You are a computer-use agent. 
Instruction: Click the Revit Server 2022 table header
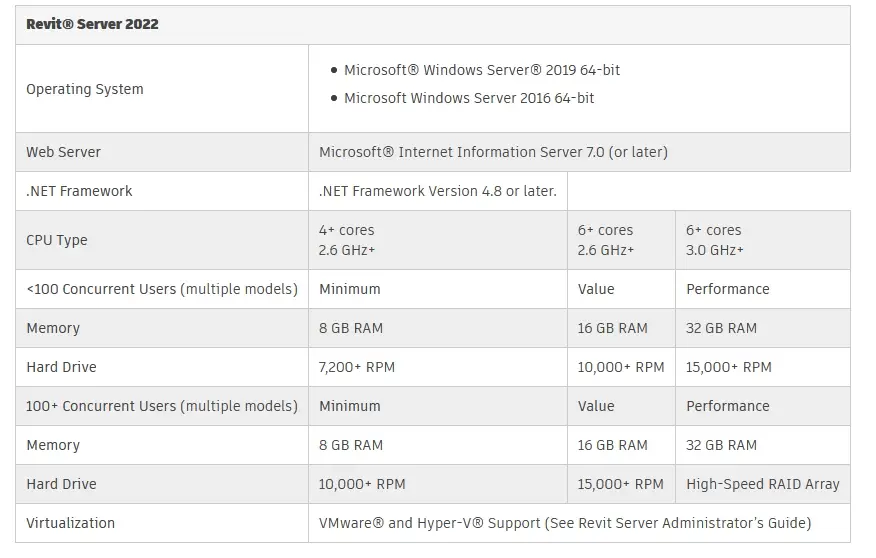433,25
